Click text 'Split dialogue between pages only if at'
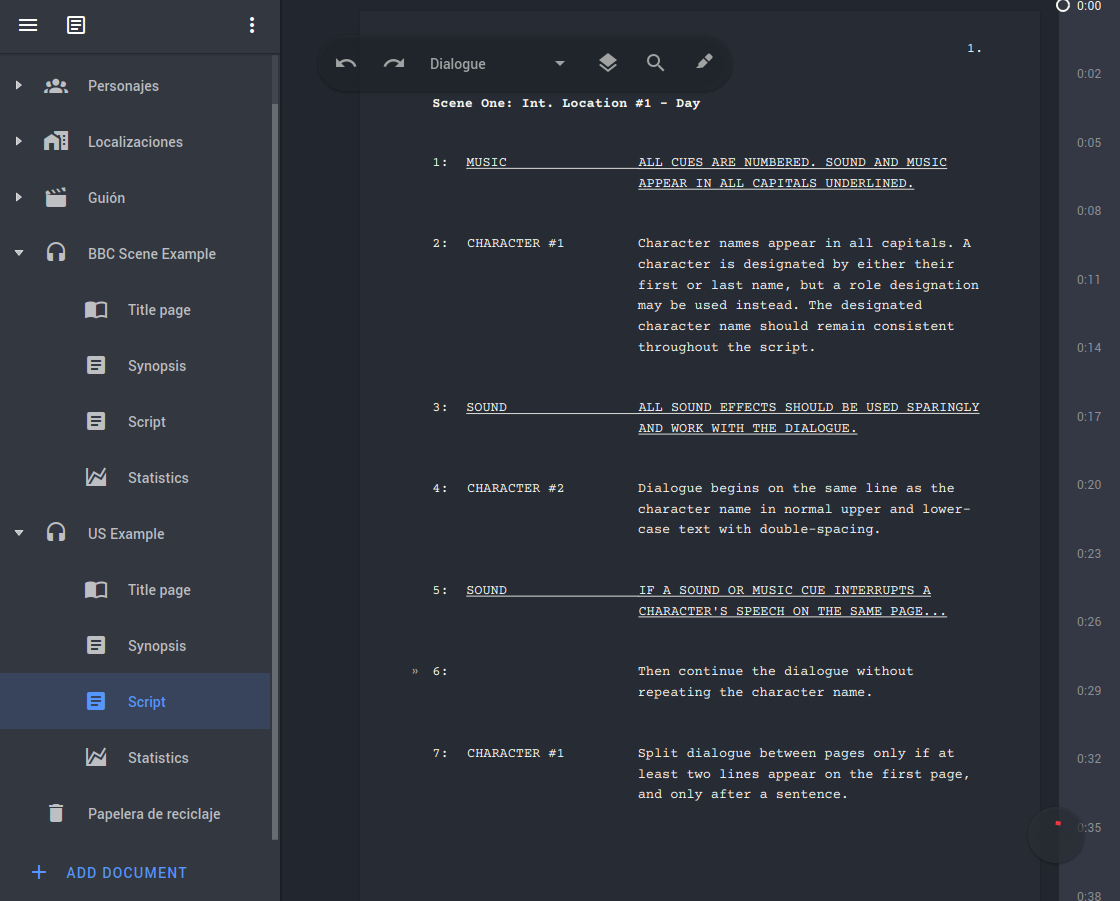This screenshot has width=1120, height=901. (796, 753)
